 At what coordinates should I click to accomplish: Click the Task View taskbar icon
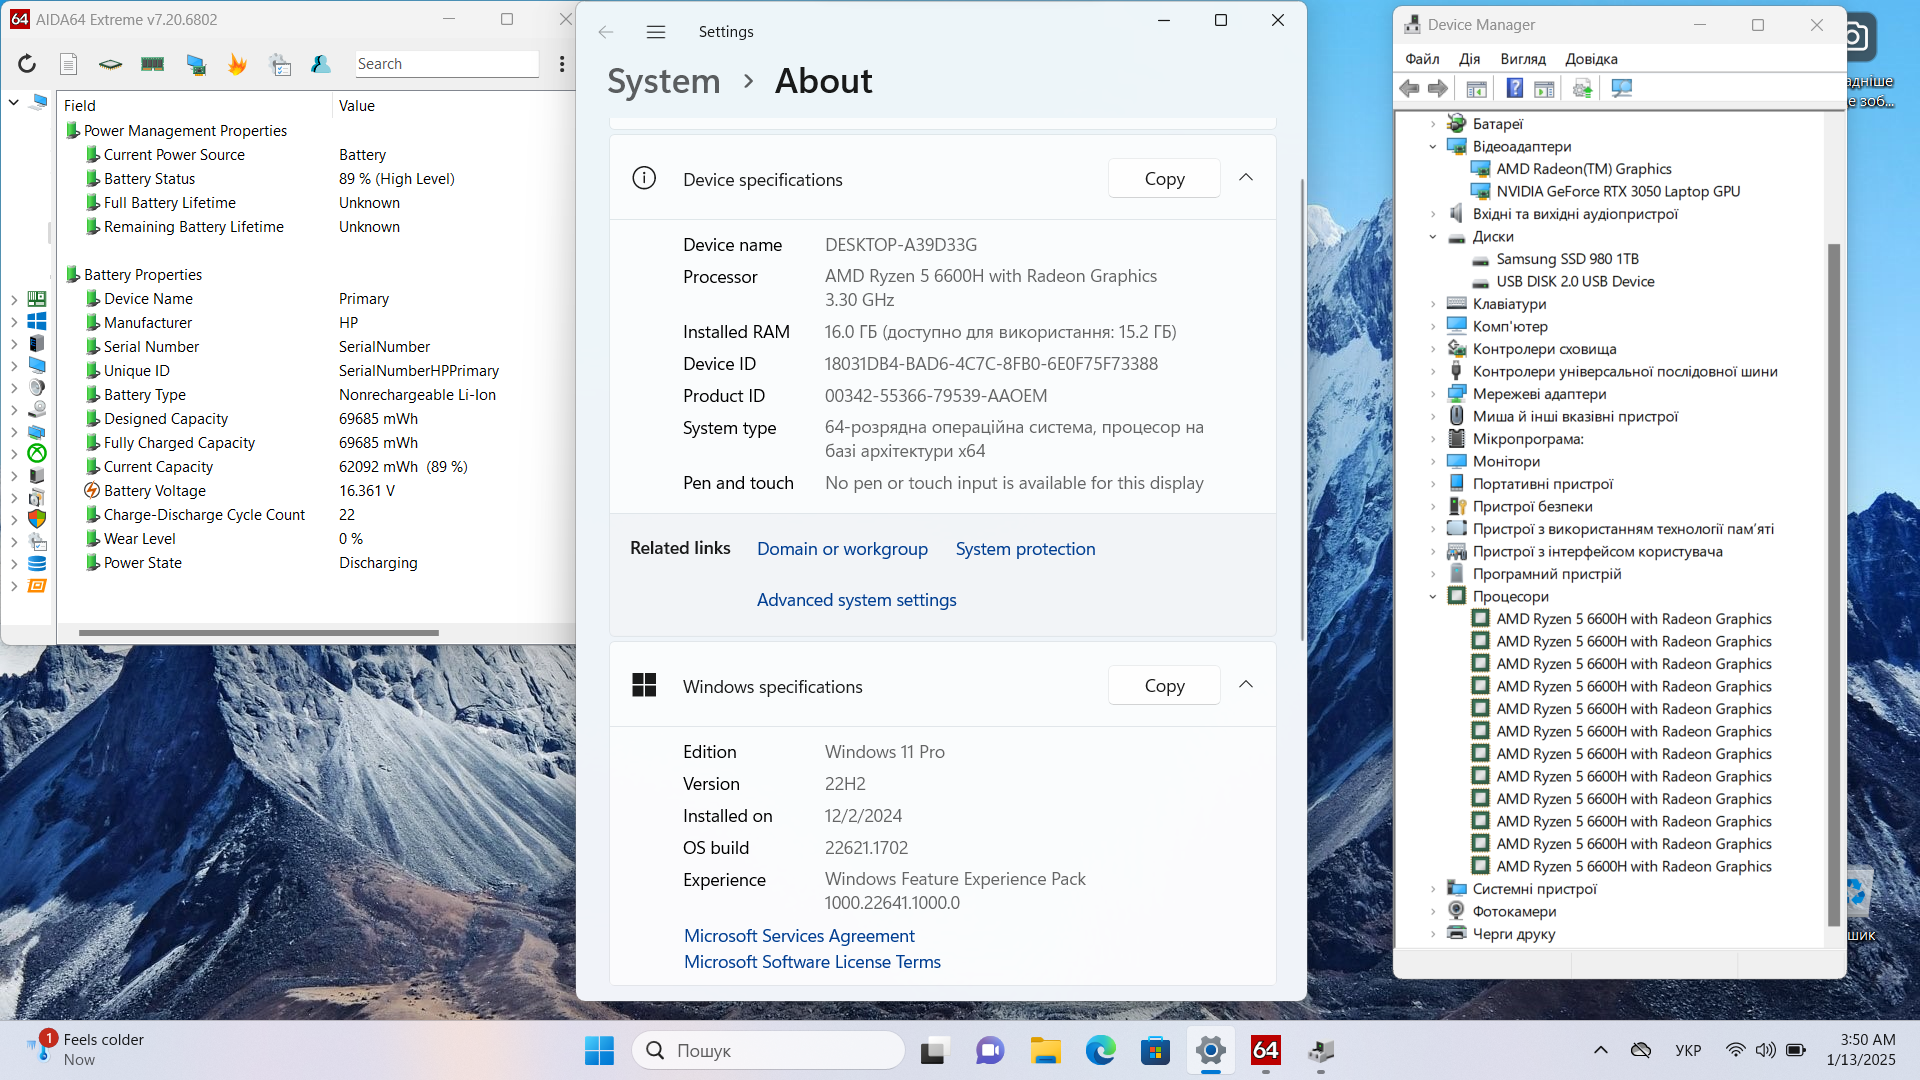click(934, 1050)
